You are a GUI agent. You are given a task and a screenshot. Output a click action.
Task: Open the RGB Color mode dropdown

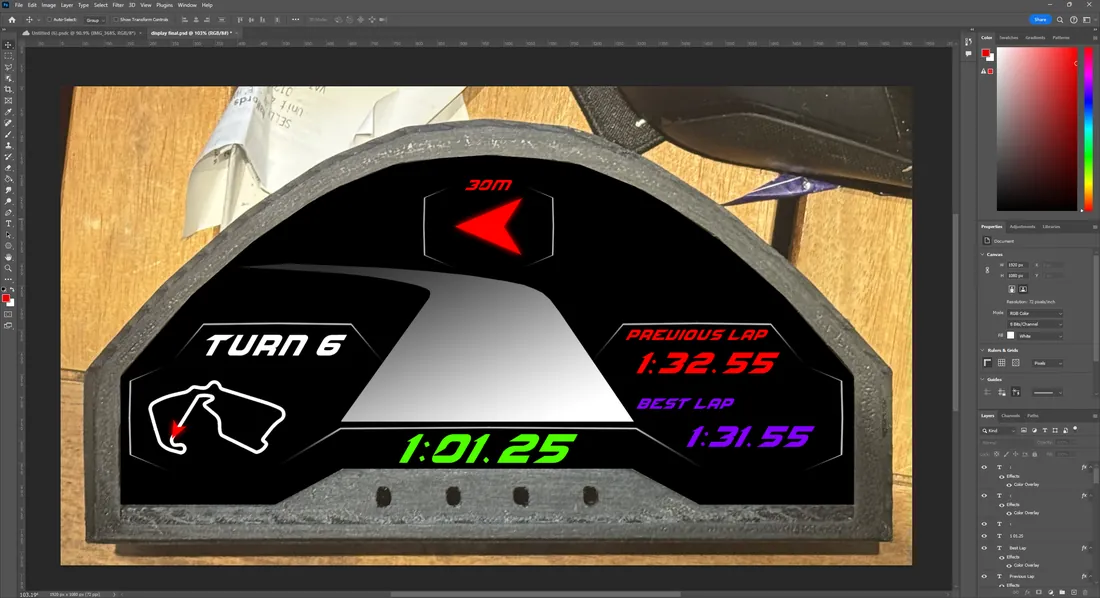coord(1035,314)
